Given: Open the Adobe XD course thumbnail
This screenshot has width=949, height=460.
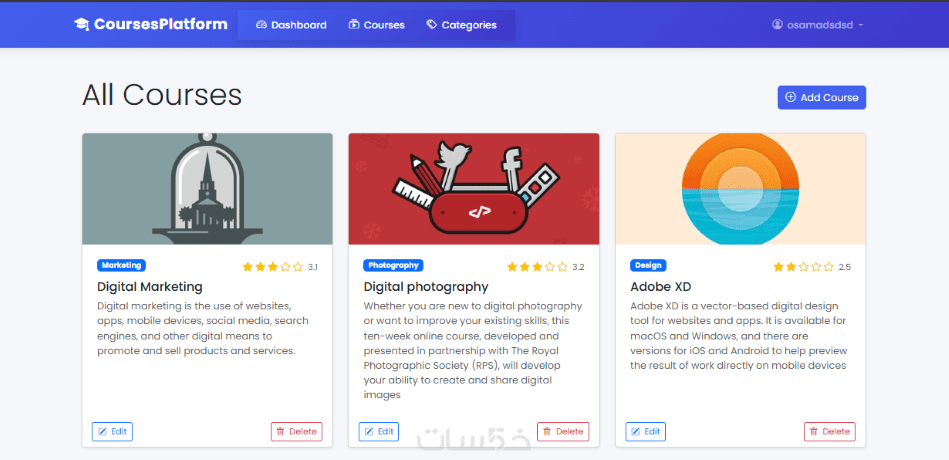Looking at the screenshot, I should point(740,189).
